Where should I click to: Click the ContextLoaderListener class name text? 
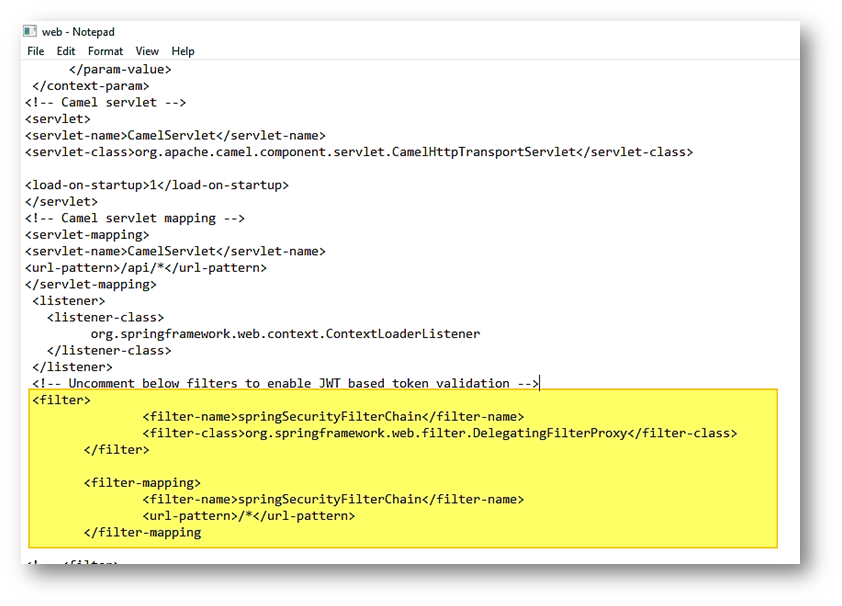[285, 334]
